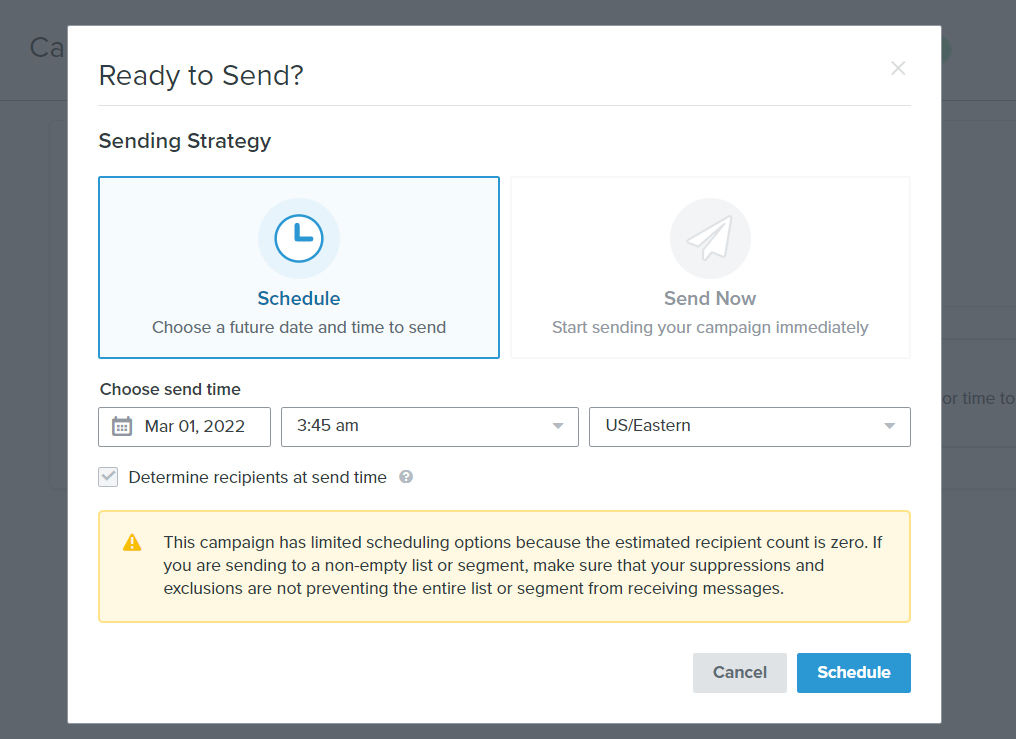Select the Send Now strategy card
Screen dimensions: 1016x739
pos(710,267)
